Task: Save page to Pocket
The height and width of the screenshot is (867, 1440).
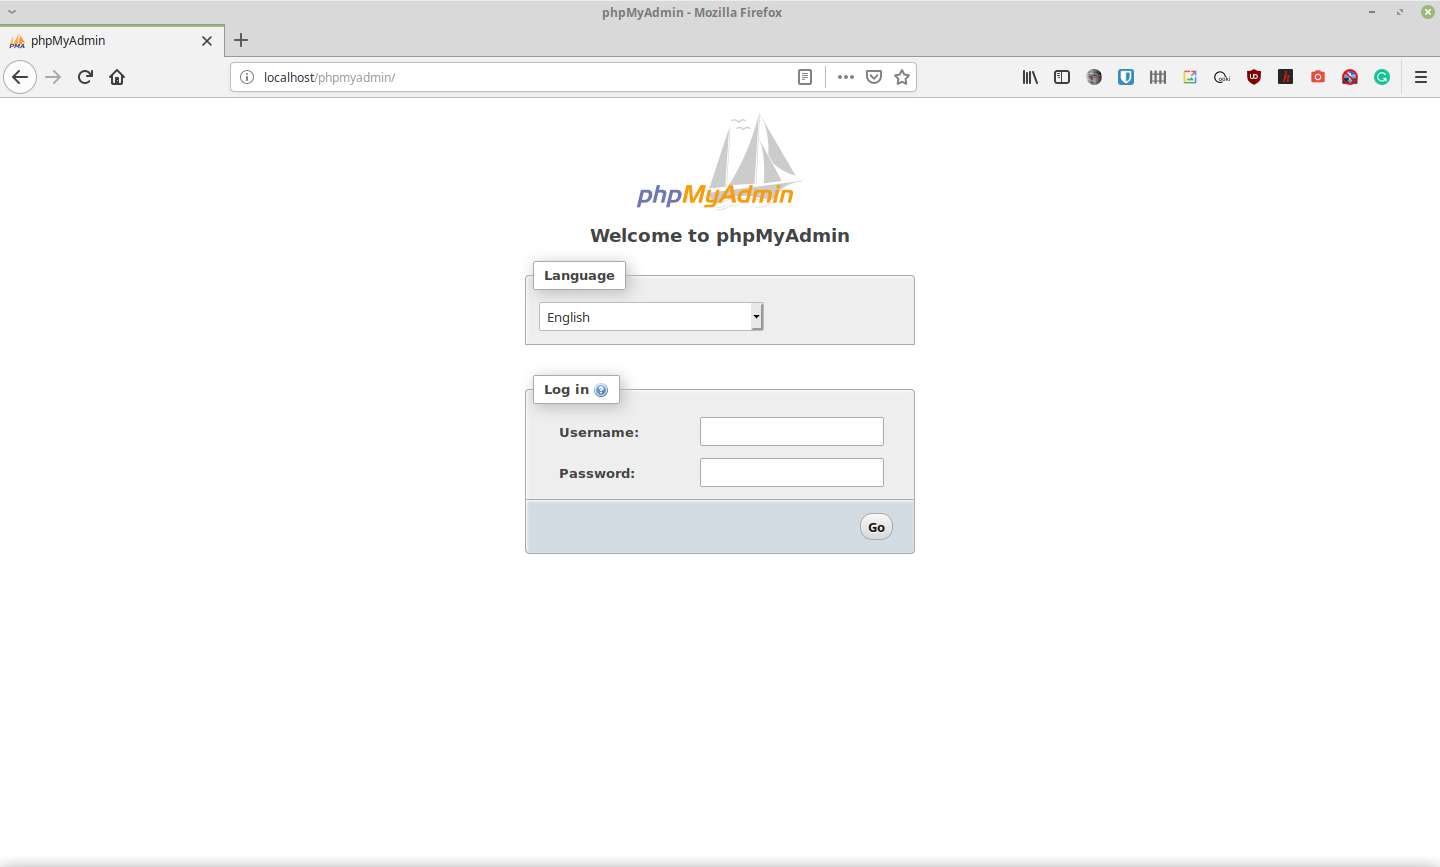Action: point(874,77)
